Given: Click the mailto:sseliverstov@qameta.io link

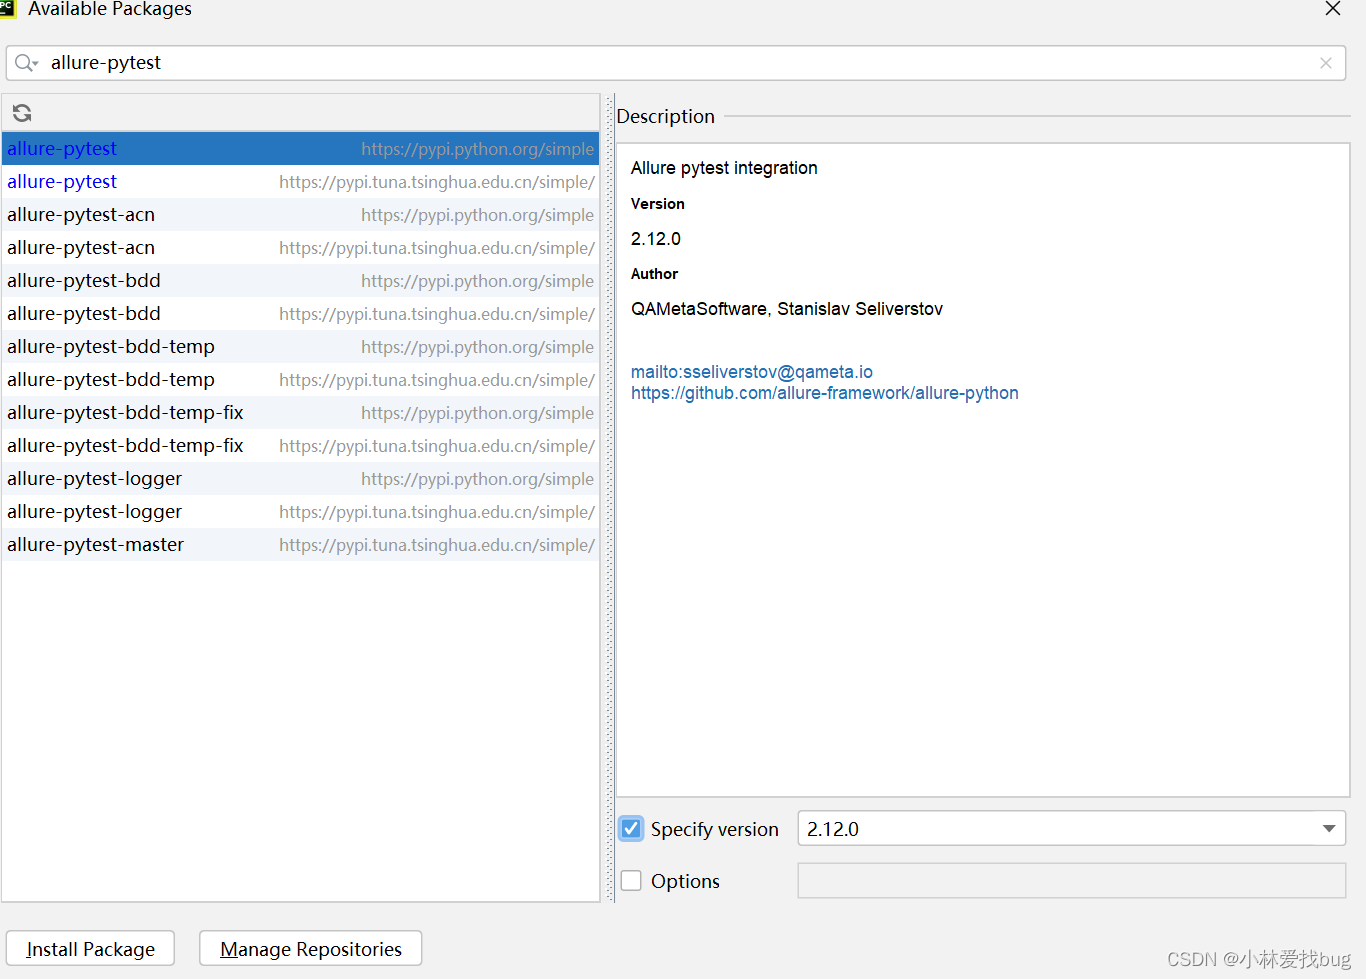Looking at the screenshot, I should [x=751, y=371].
